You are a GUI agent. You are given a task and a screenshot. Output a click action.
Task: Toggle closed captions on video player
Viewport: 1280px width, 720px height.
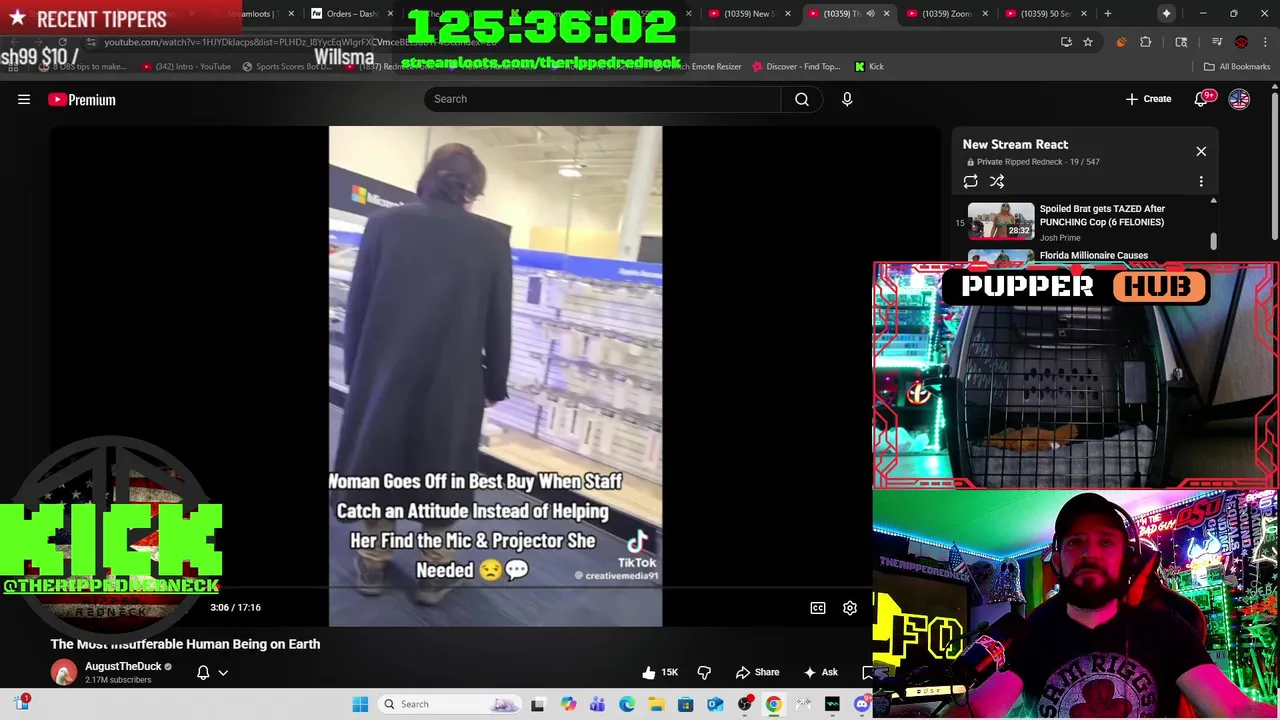click(818, 607)
